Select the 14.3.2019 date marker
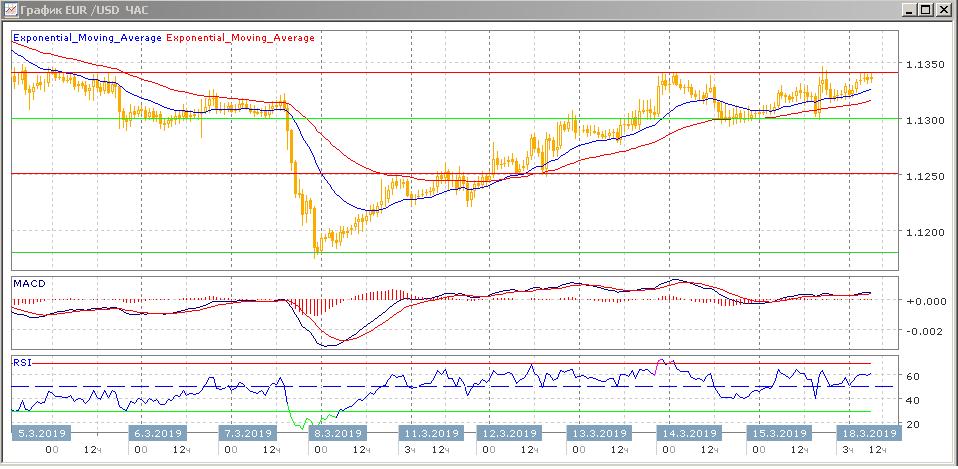Image resolution: width=958 pixels, height=469 pixels. point(690,434)
